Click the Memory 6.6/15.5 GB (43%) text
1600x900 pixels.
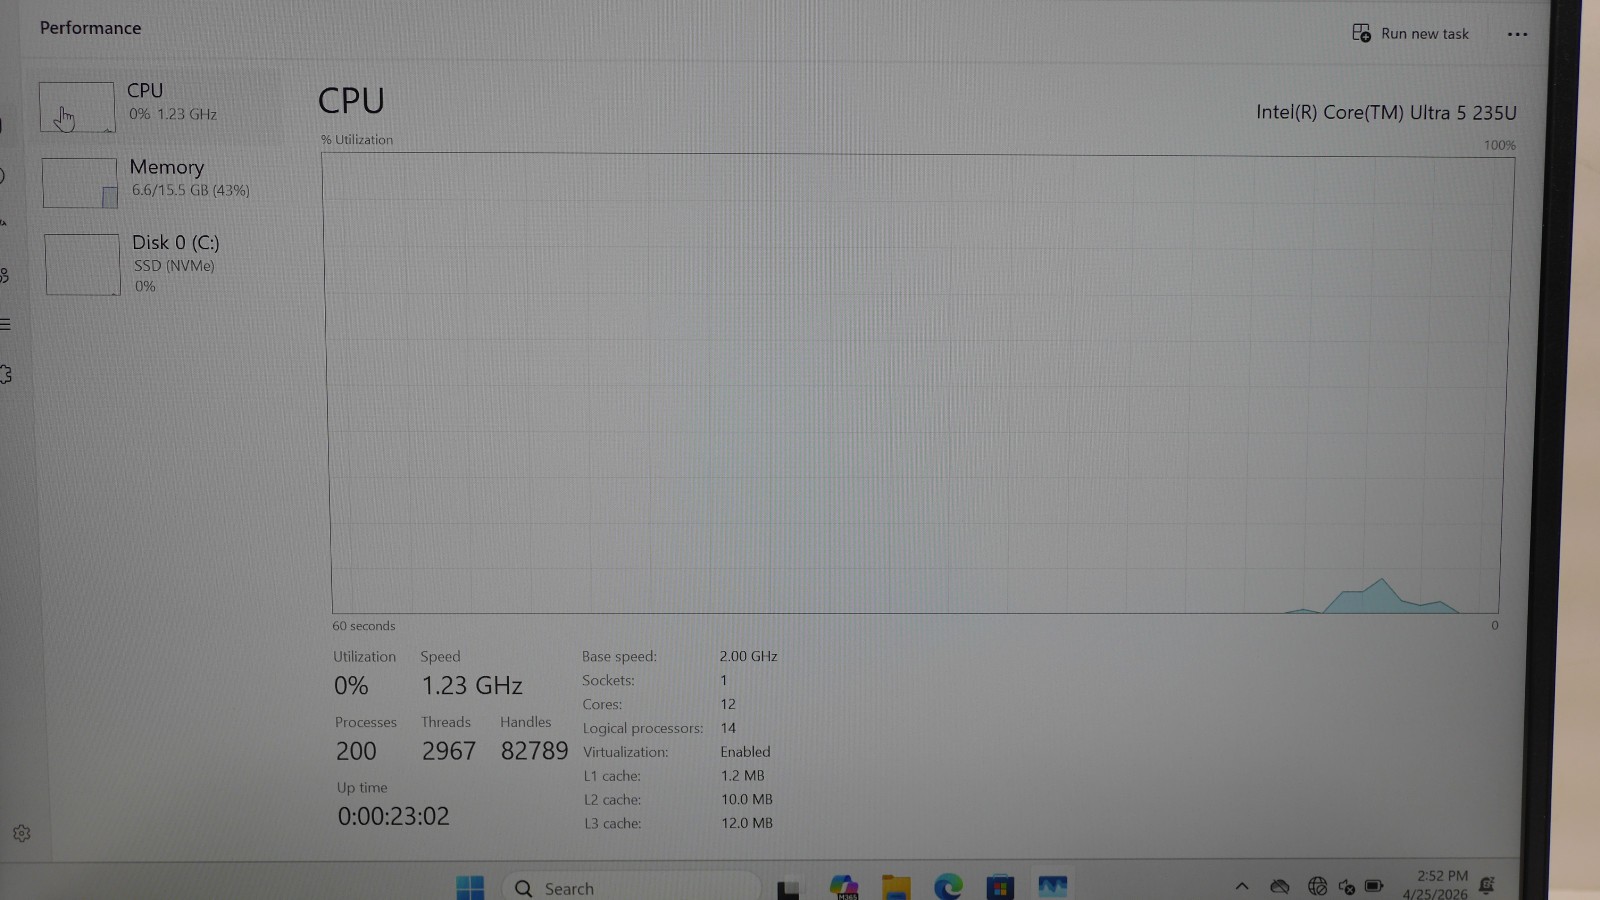pyautogui.click(x=191, y=190)
